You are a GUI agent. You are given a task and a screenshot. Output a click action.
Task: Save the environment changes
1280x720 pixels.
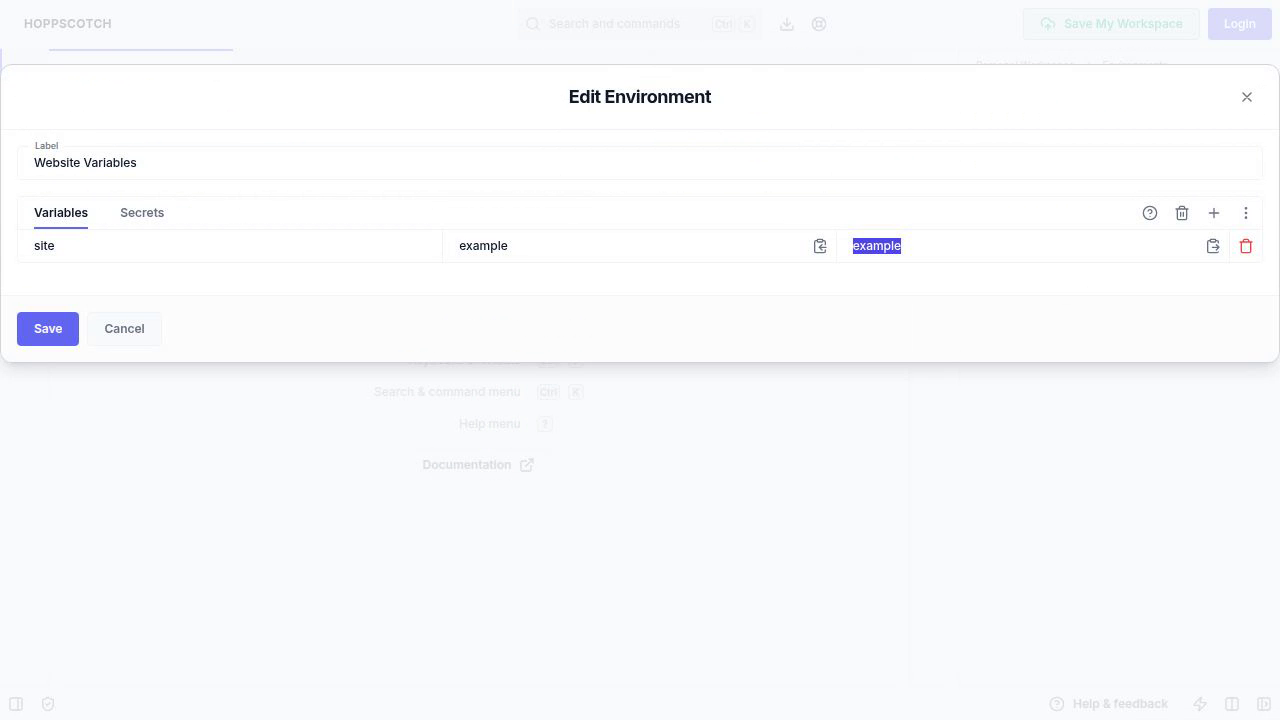click(48, 329)
